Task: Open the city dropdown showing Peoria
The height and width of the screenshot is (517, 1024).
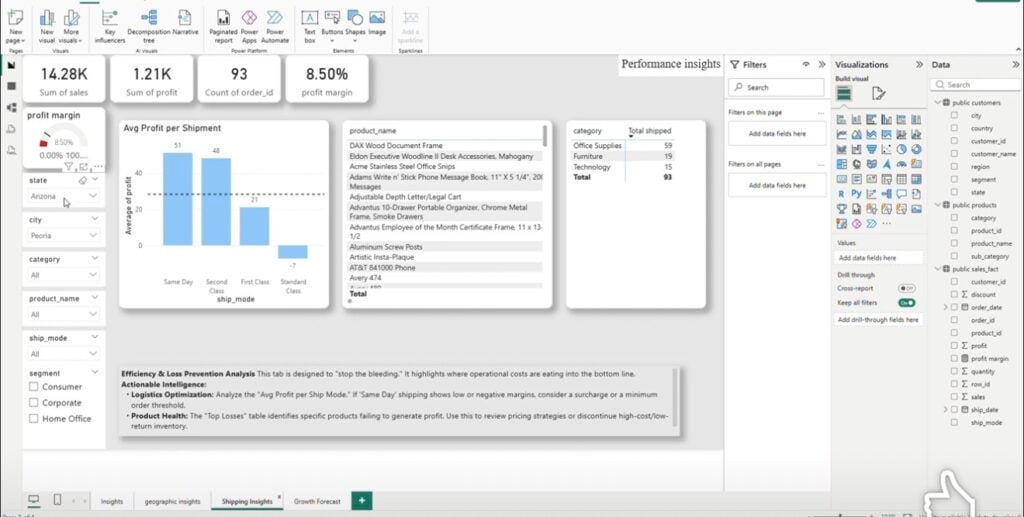Action: (x=64, y=236)
